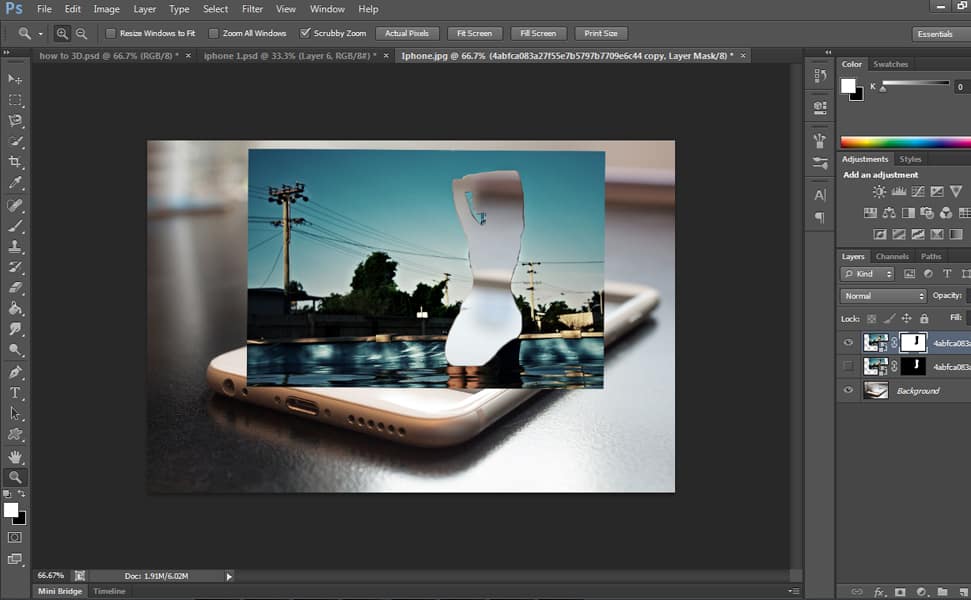The height and width of the screenshot is (600, 971).
Task: Enable Resize Windows to Fit checkbox
Action: 110,33
